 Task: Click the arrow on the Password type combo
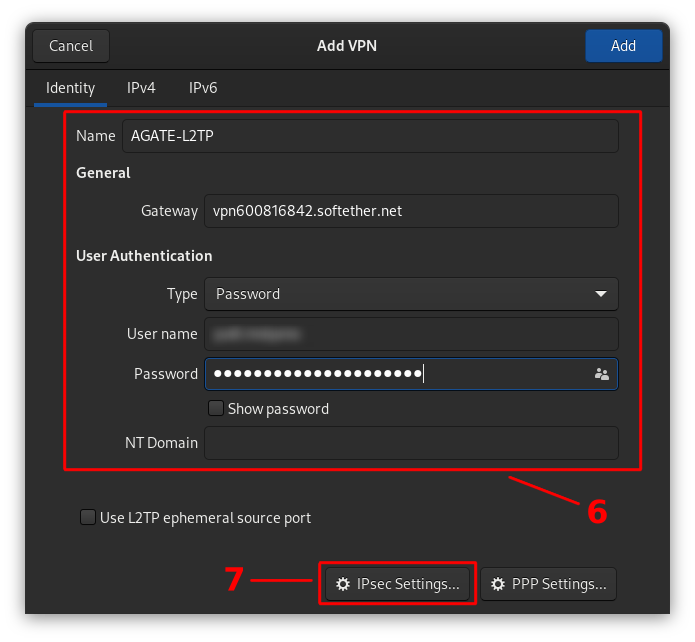click(x=600, y=294)
